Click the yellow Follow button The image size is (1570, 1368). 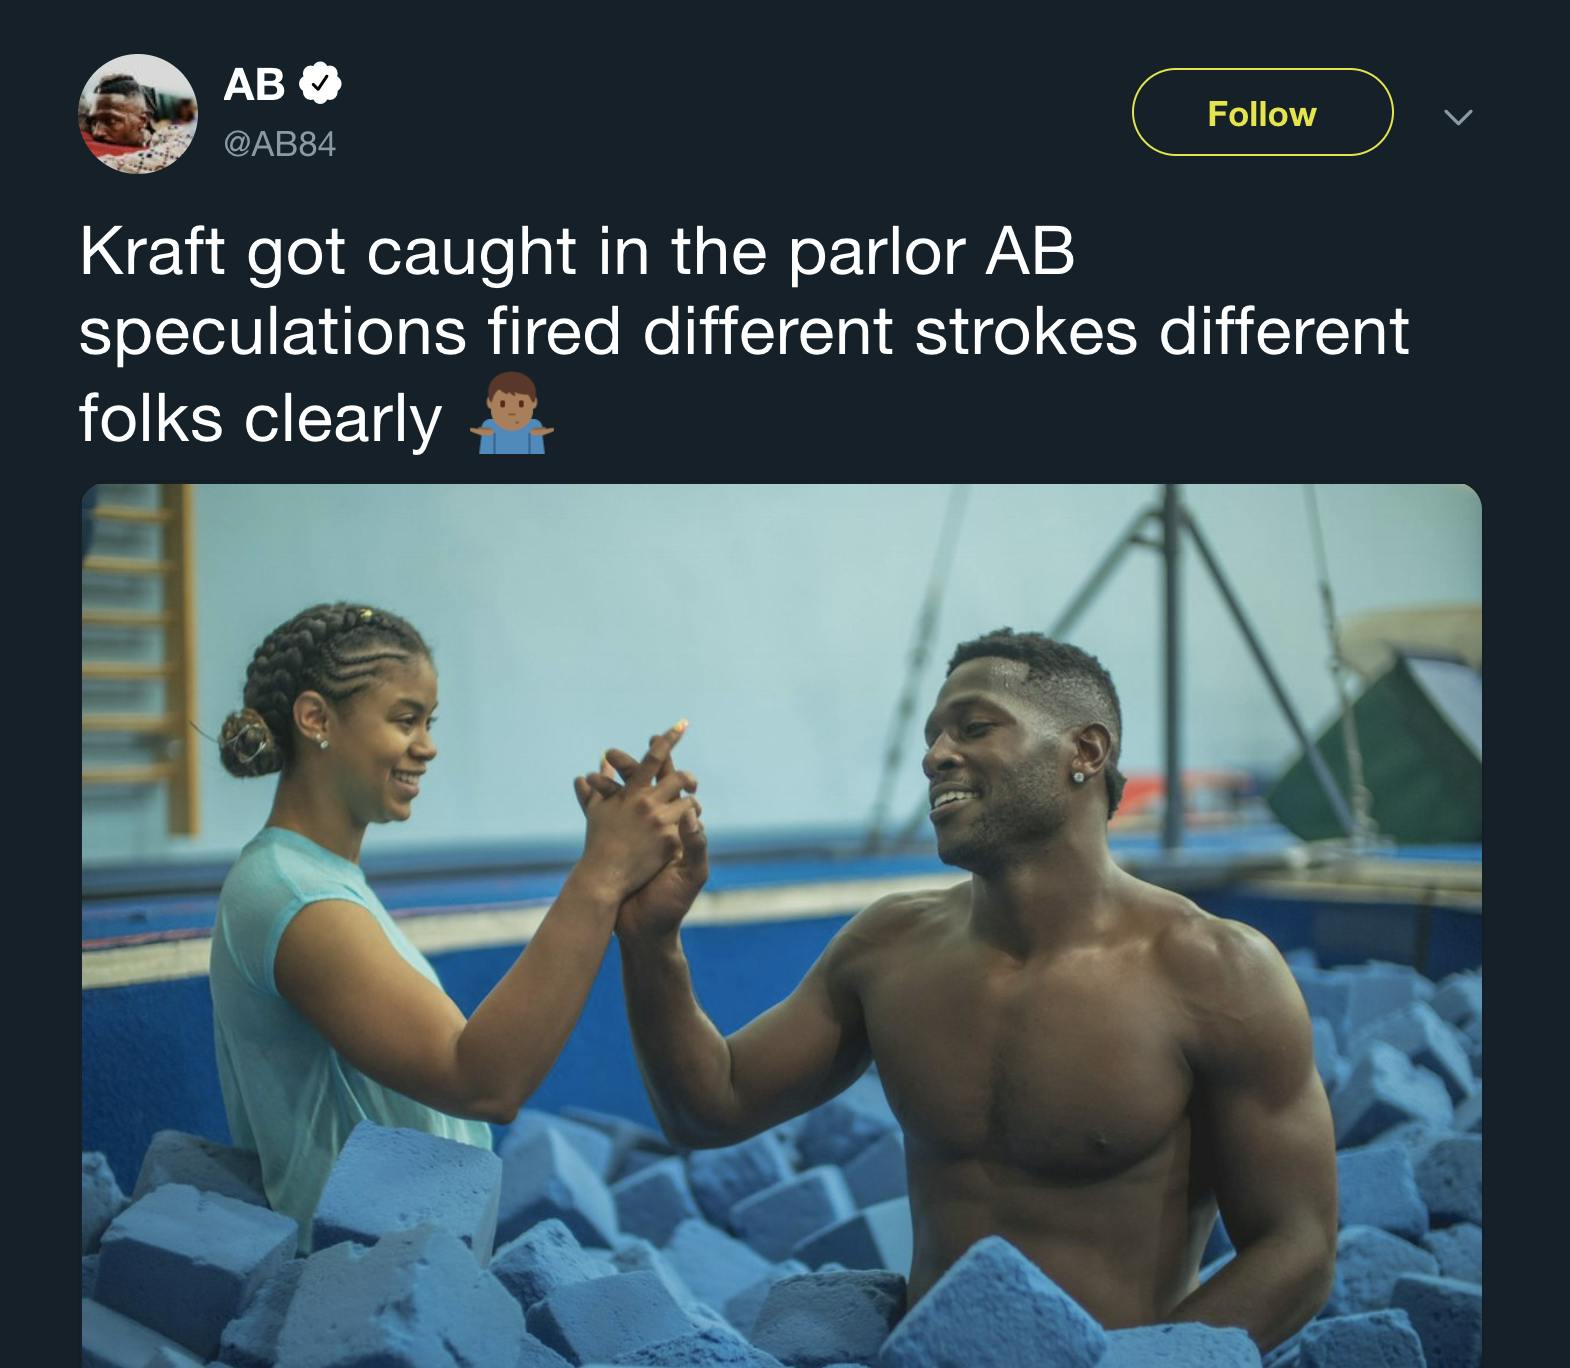[1262, 113]
